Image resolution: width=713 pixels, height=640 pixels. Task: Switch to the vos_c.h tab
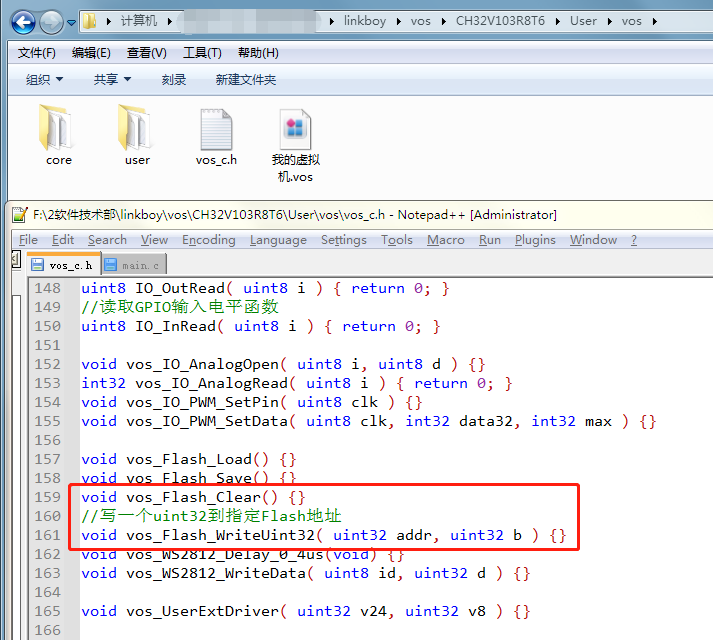(63, 265)
